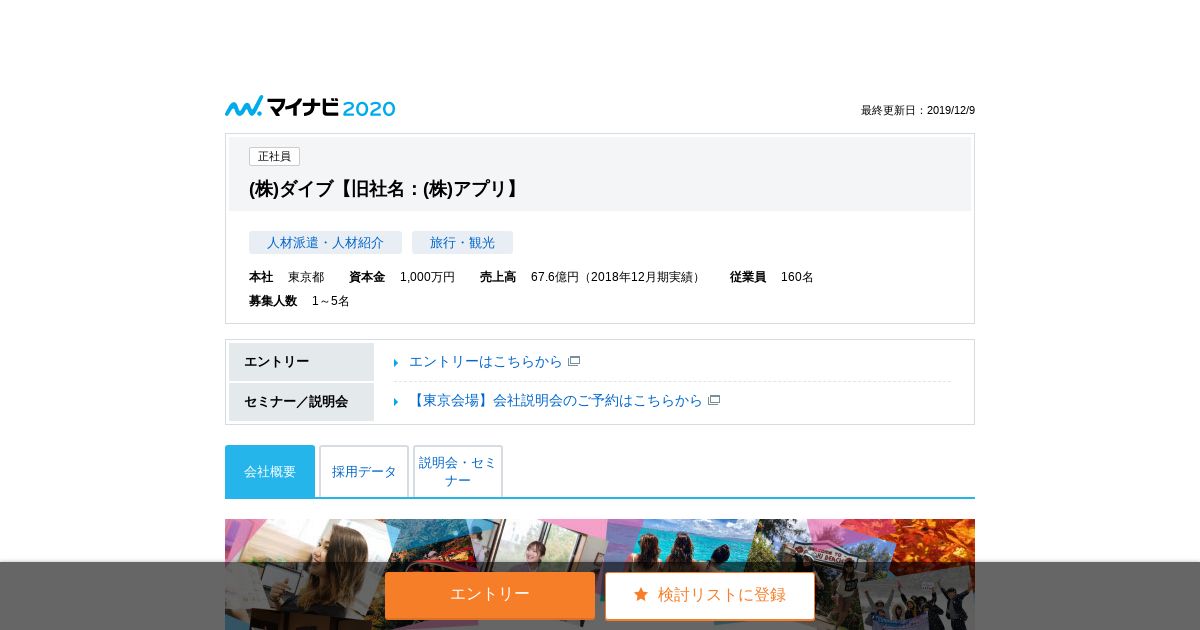Viewport: 1200px width, 630px height.
Task: Click the orange エントリー button
Action: (490, 595)
